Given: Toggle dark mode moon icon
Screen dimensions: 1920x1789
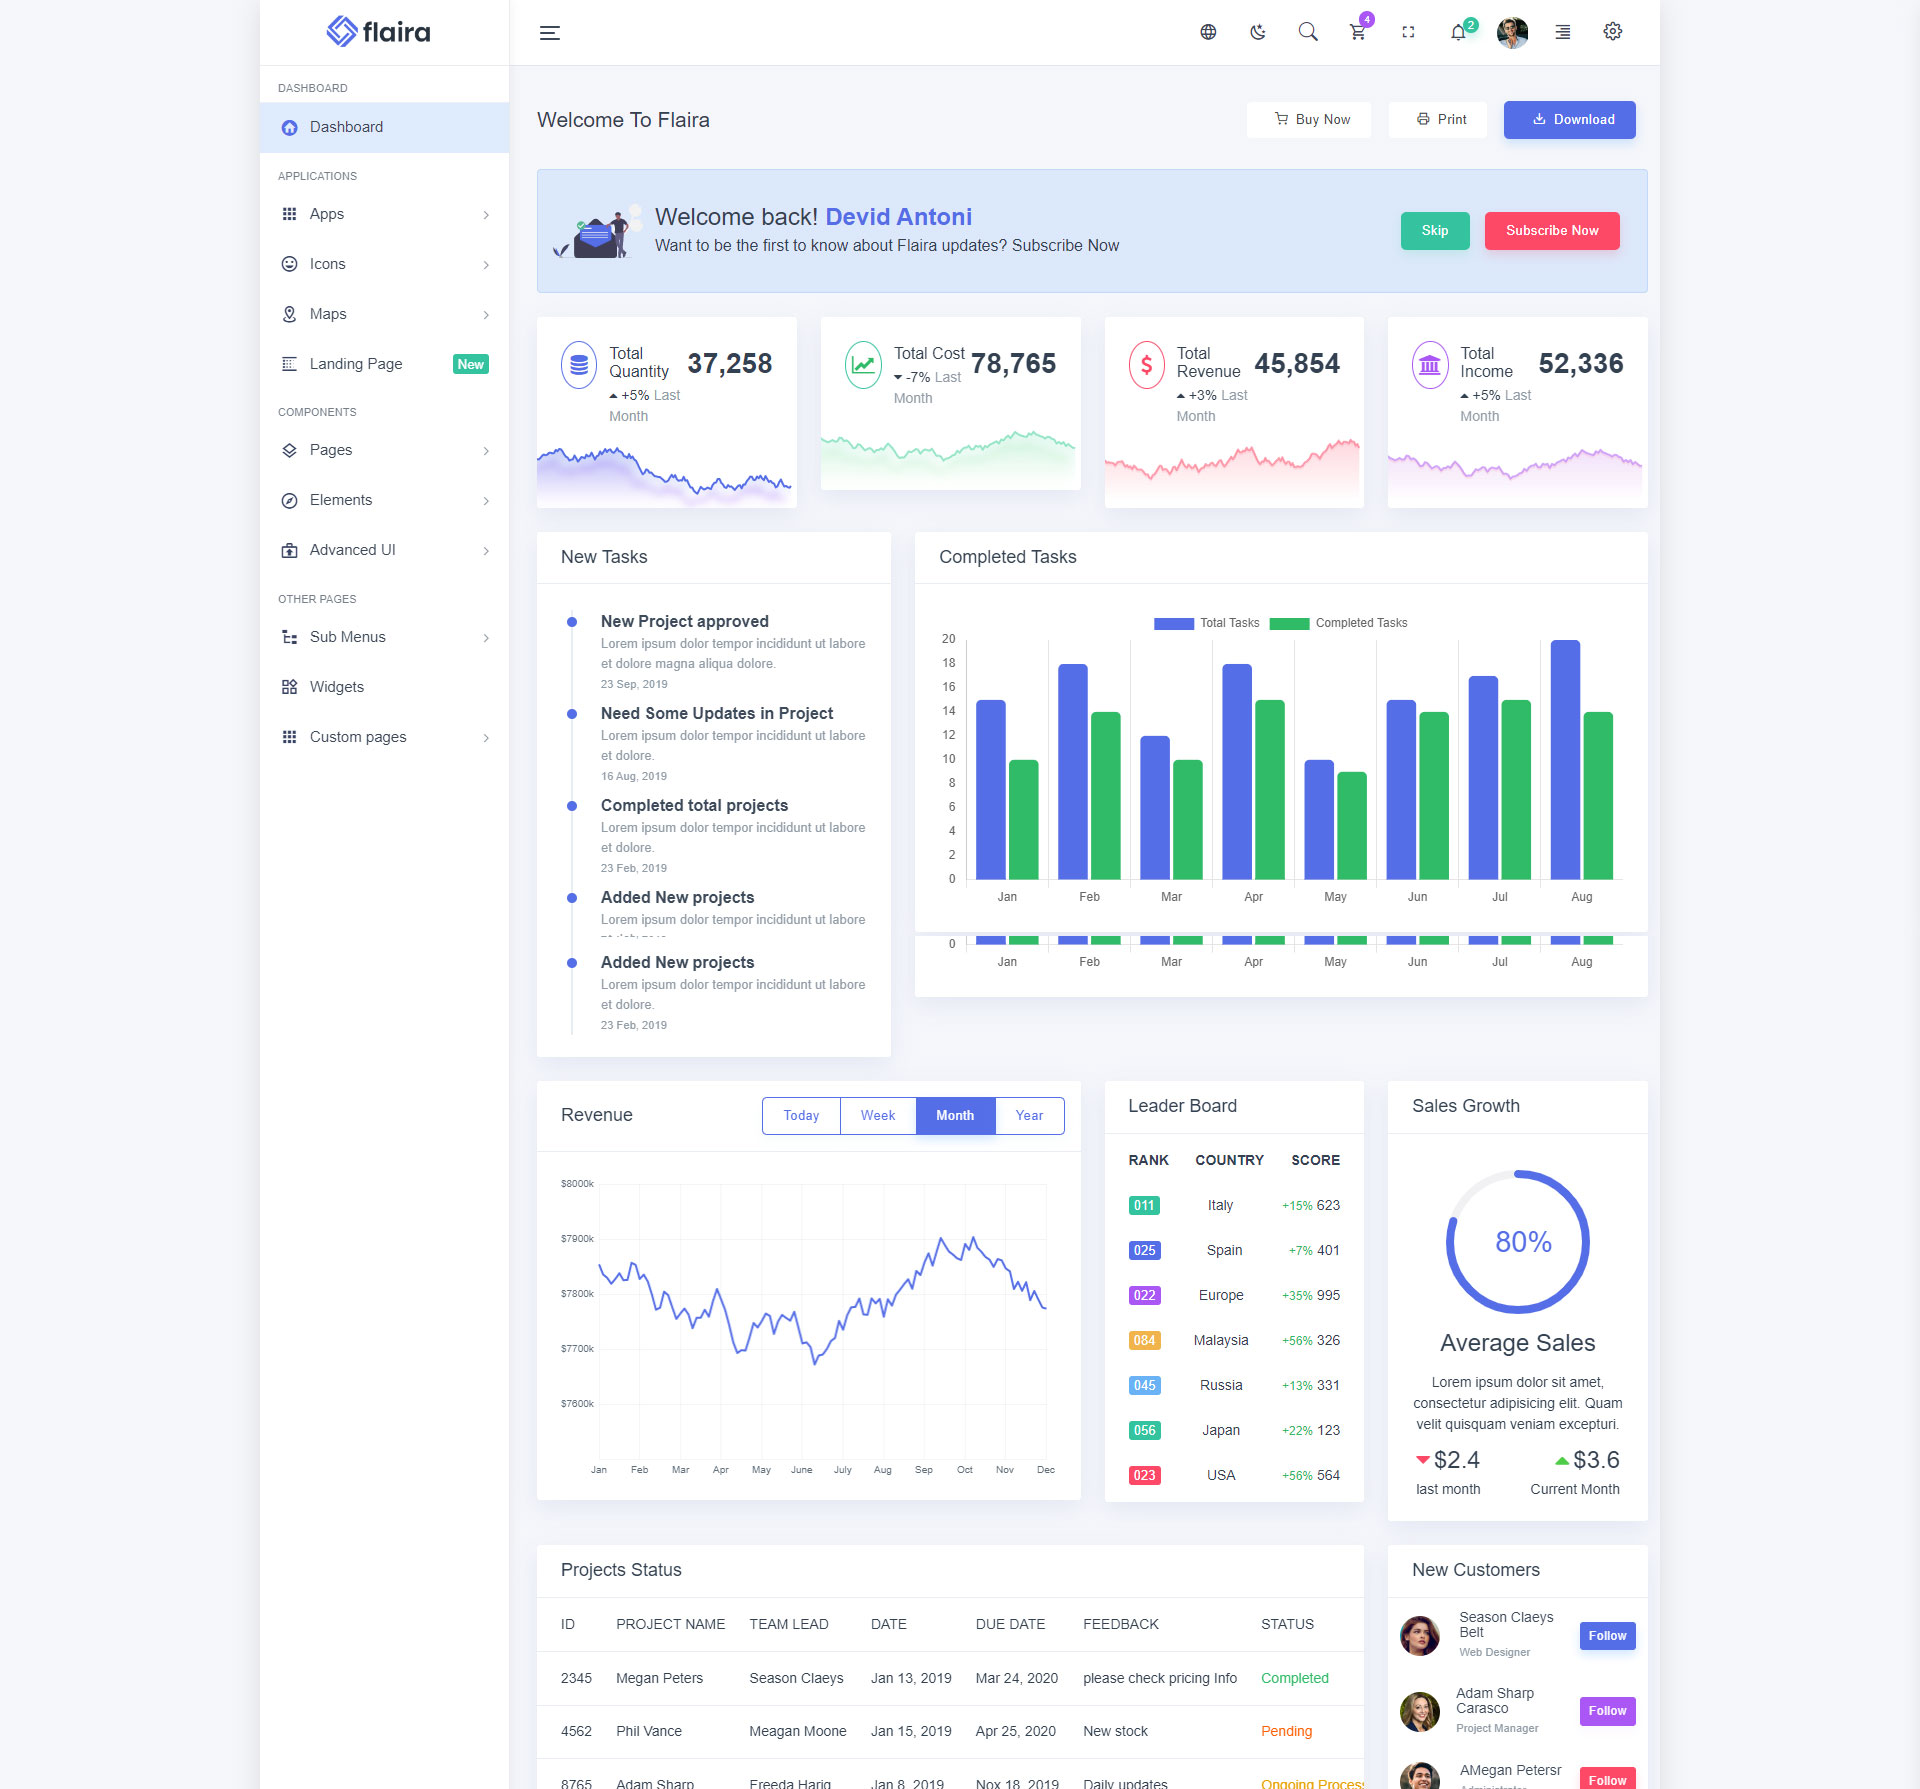Looking at the screenshot, I should click(x=1258, y=32).
